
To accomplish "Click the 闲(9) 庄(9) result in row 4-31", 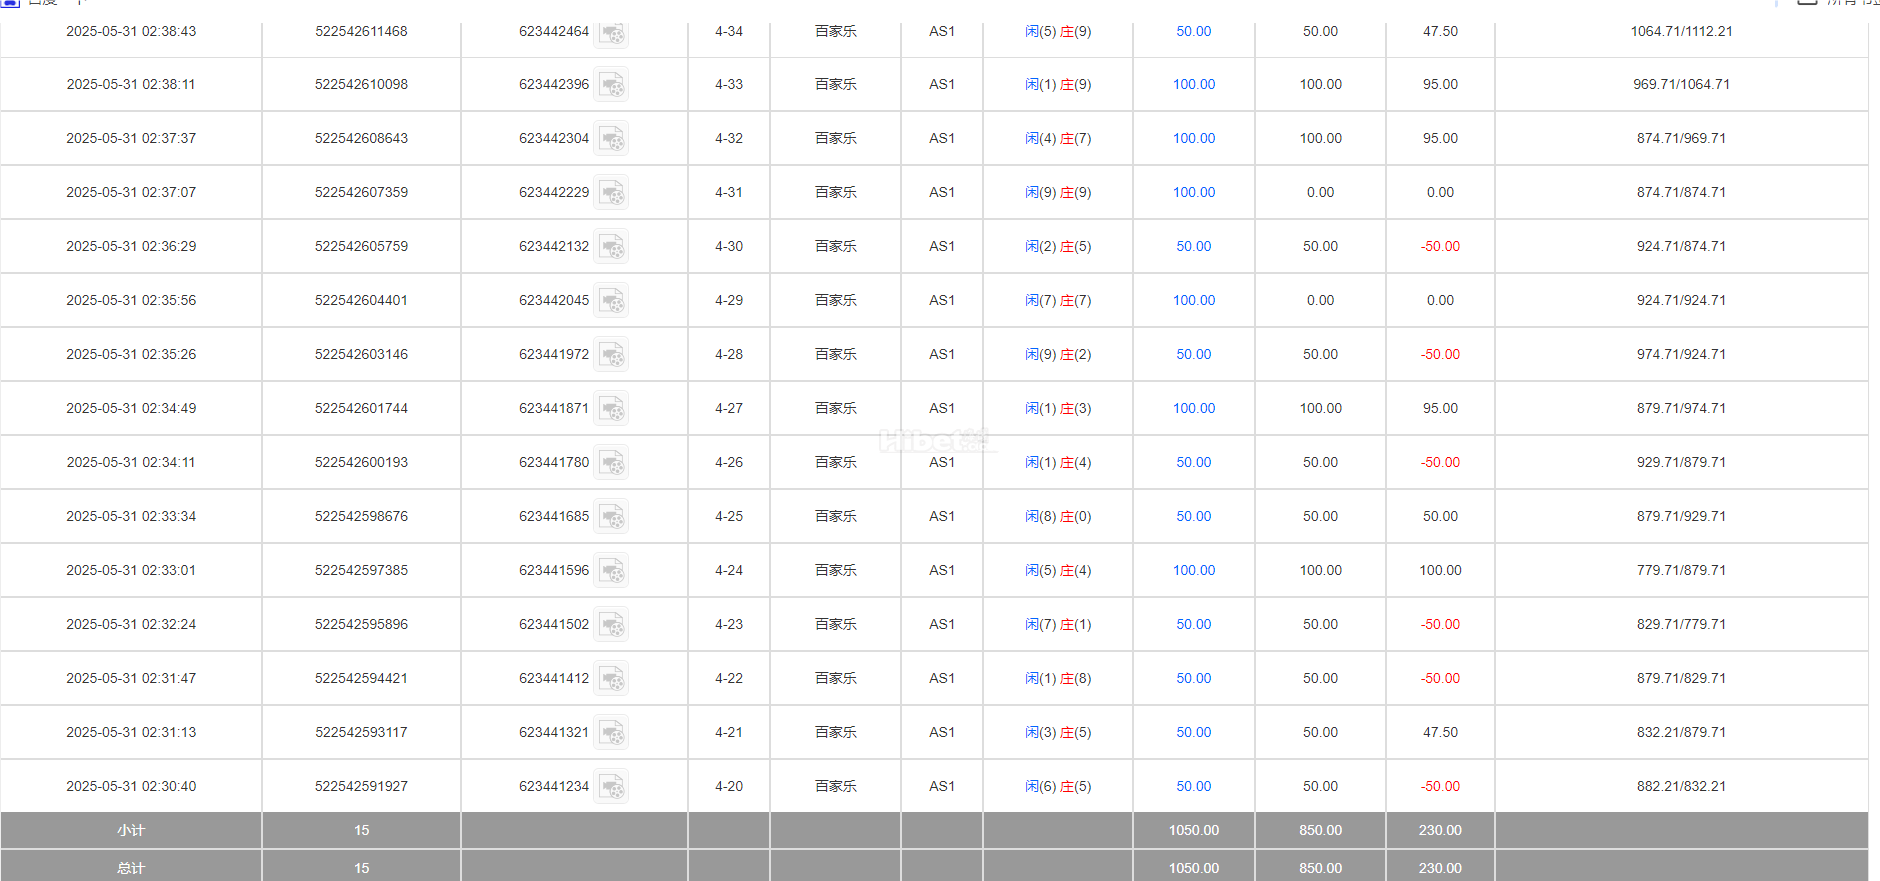I will (x=1057, y=193).
